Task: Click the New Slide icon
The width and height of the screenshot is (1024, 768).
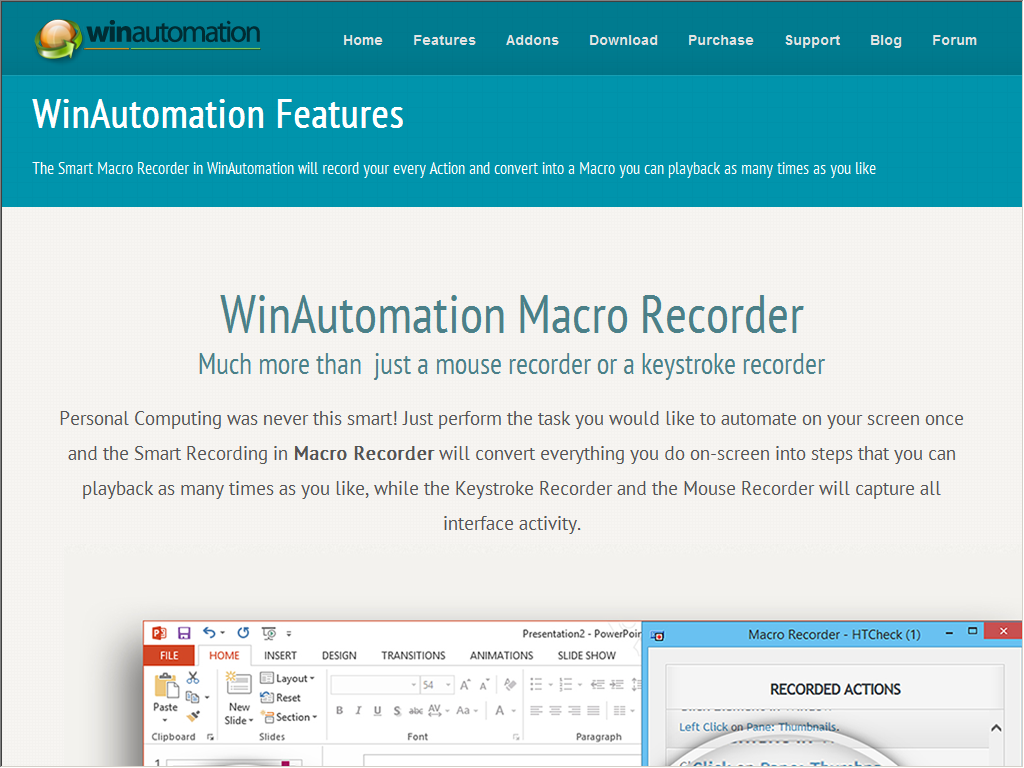Action: click(x=238, y=684)
